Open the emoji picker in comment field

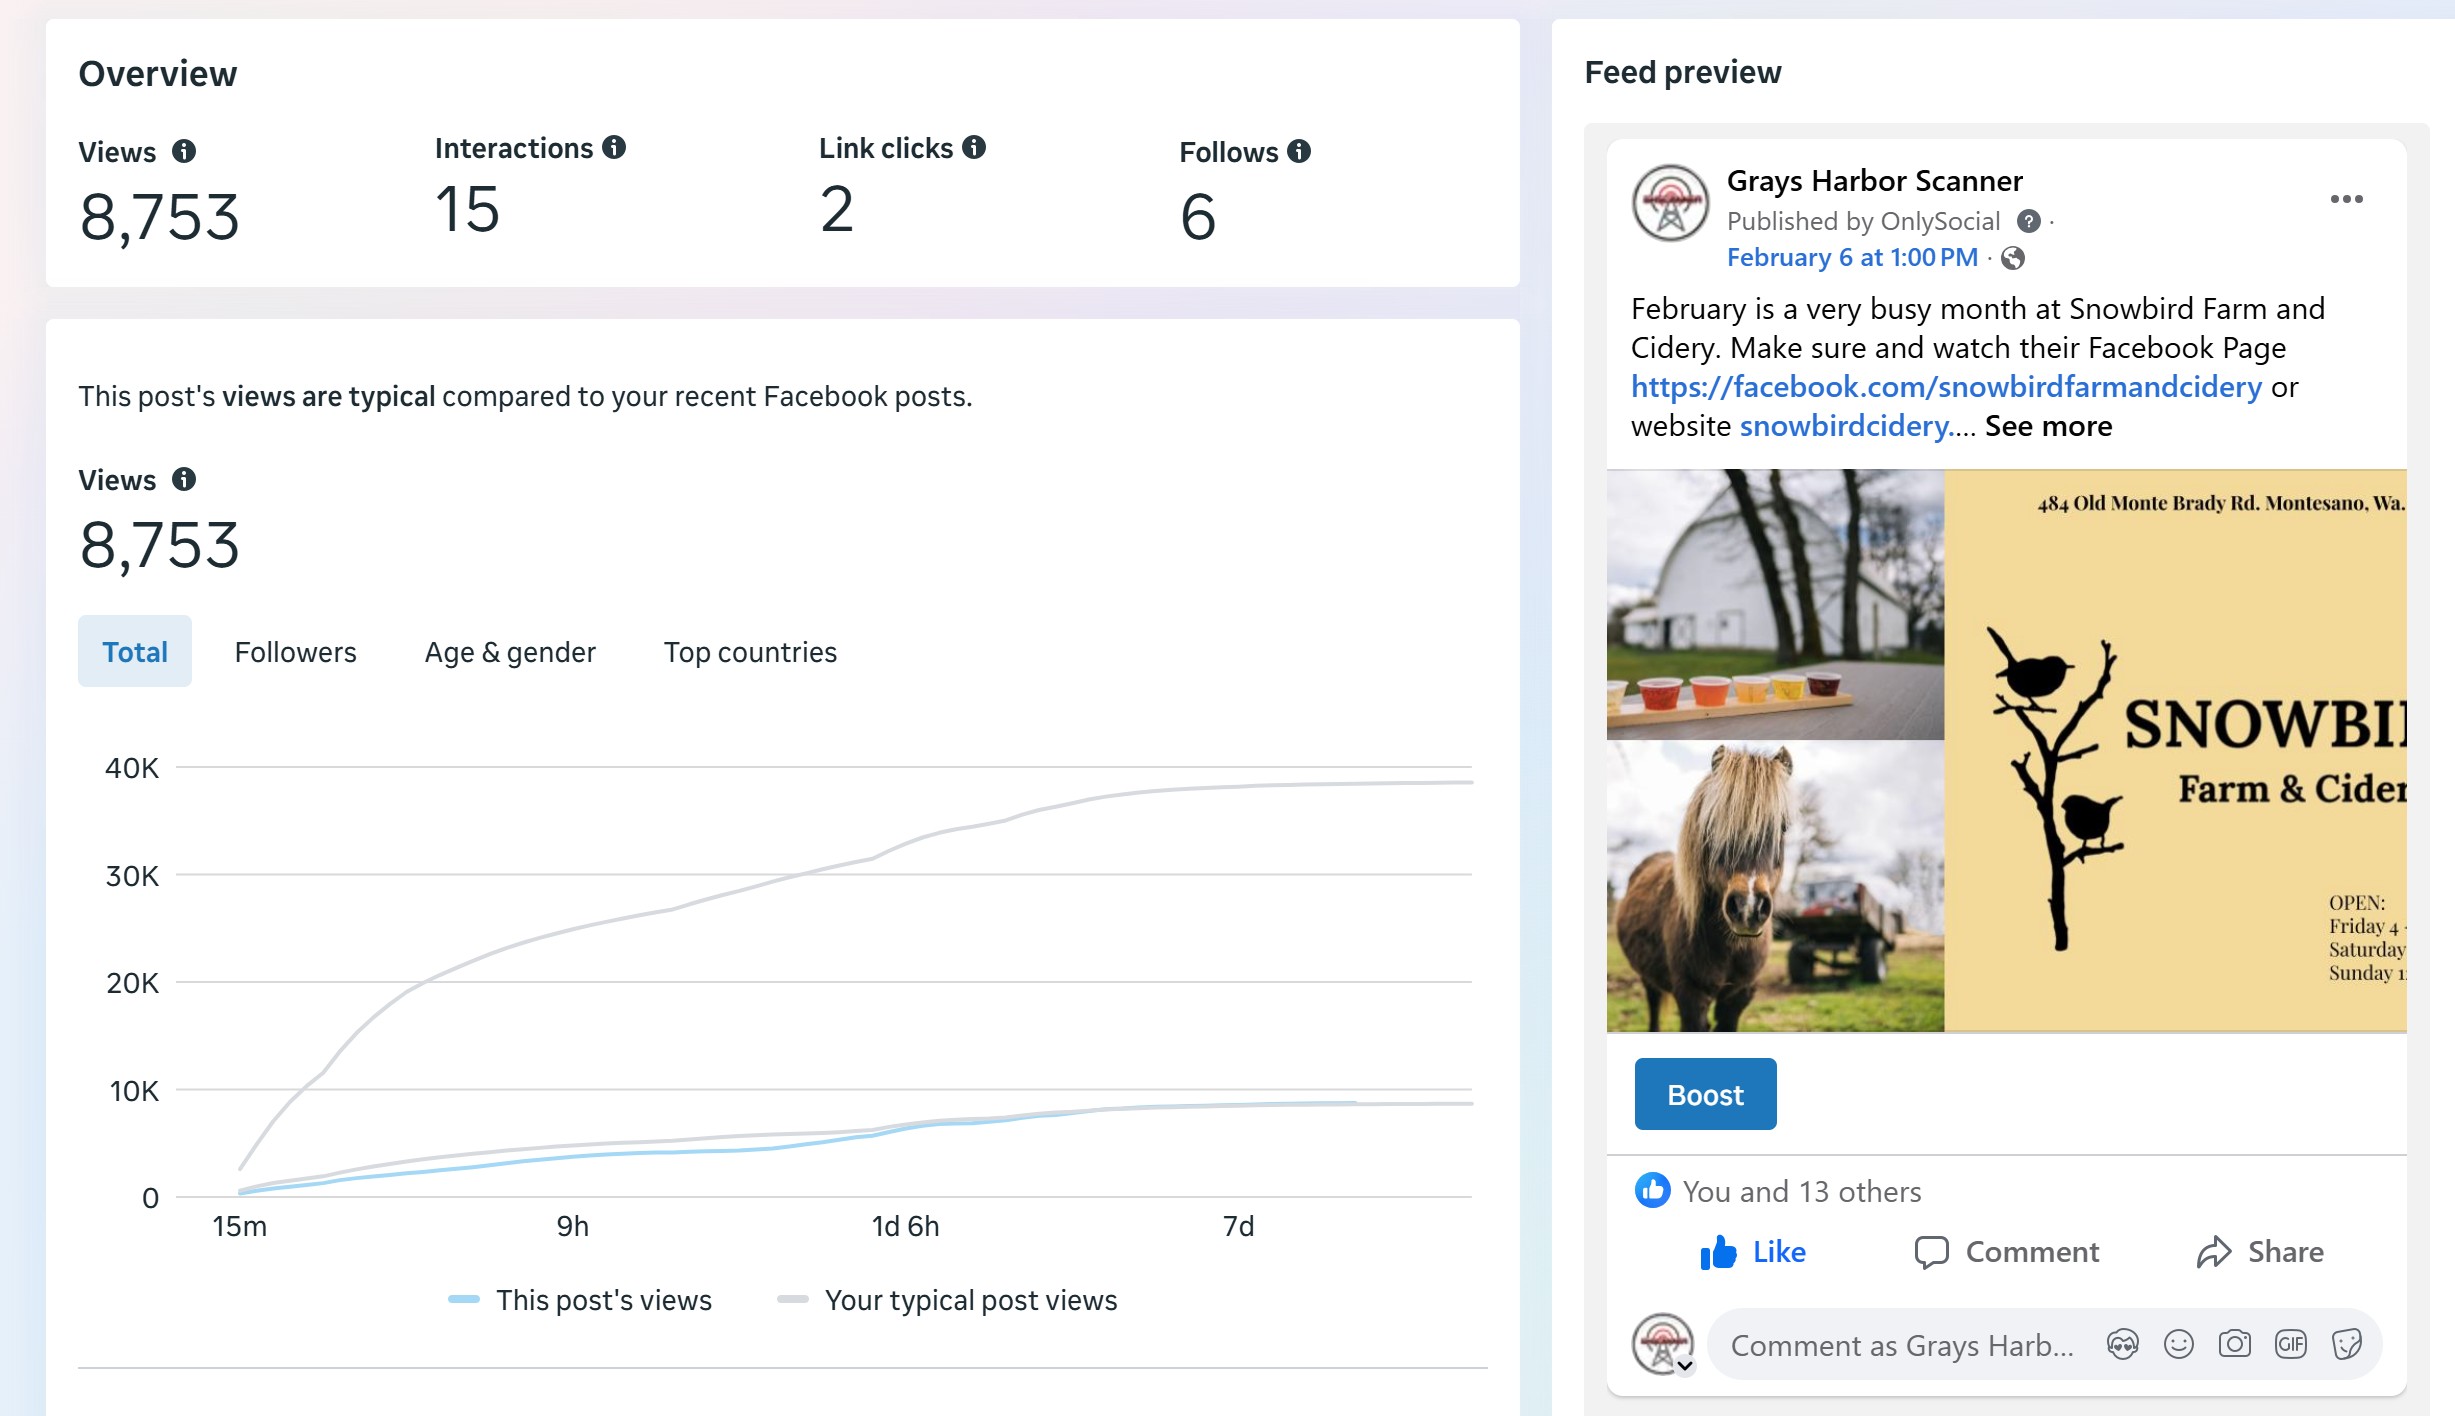coord(2178,1344)
